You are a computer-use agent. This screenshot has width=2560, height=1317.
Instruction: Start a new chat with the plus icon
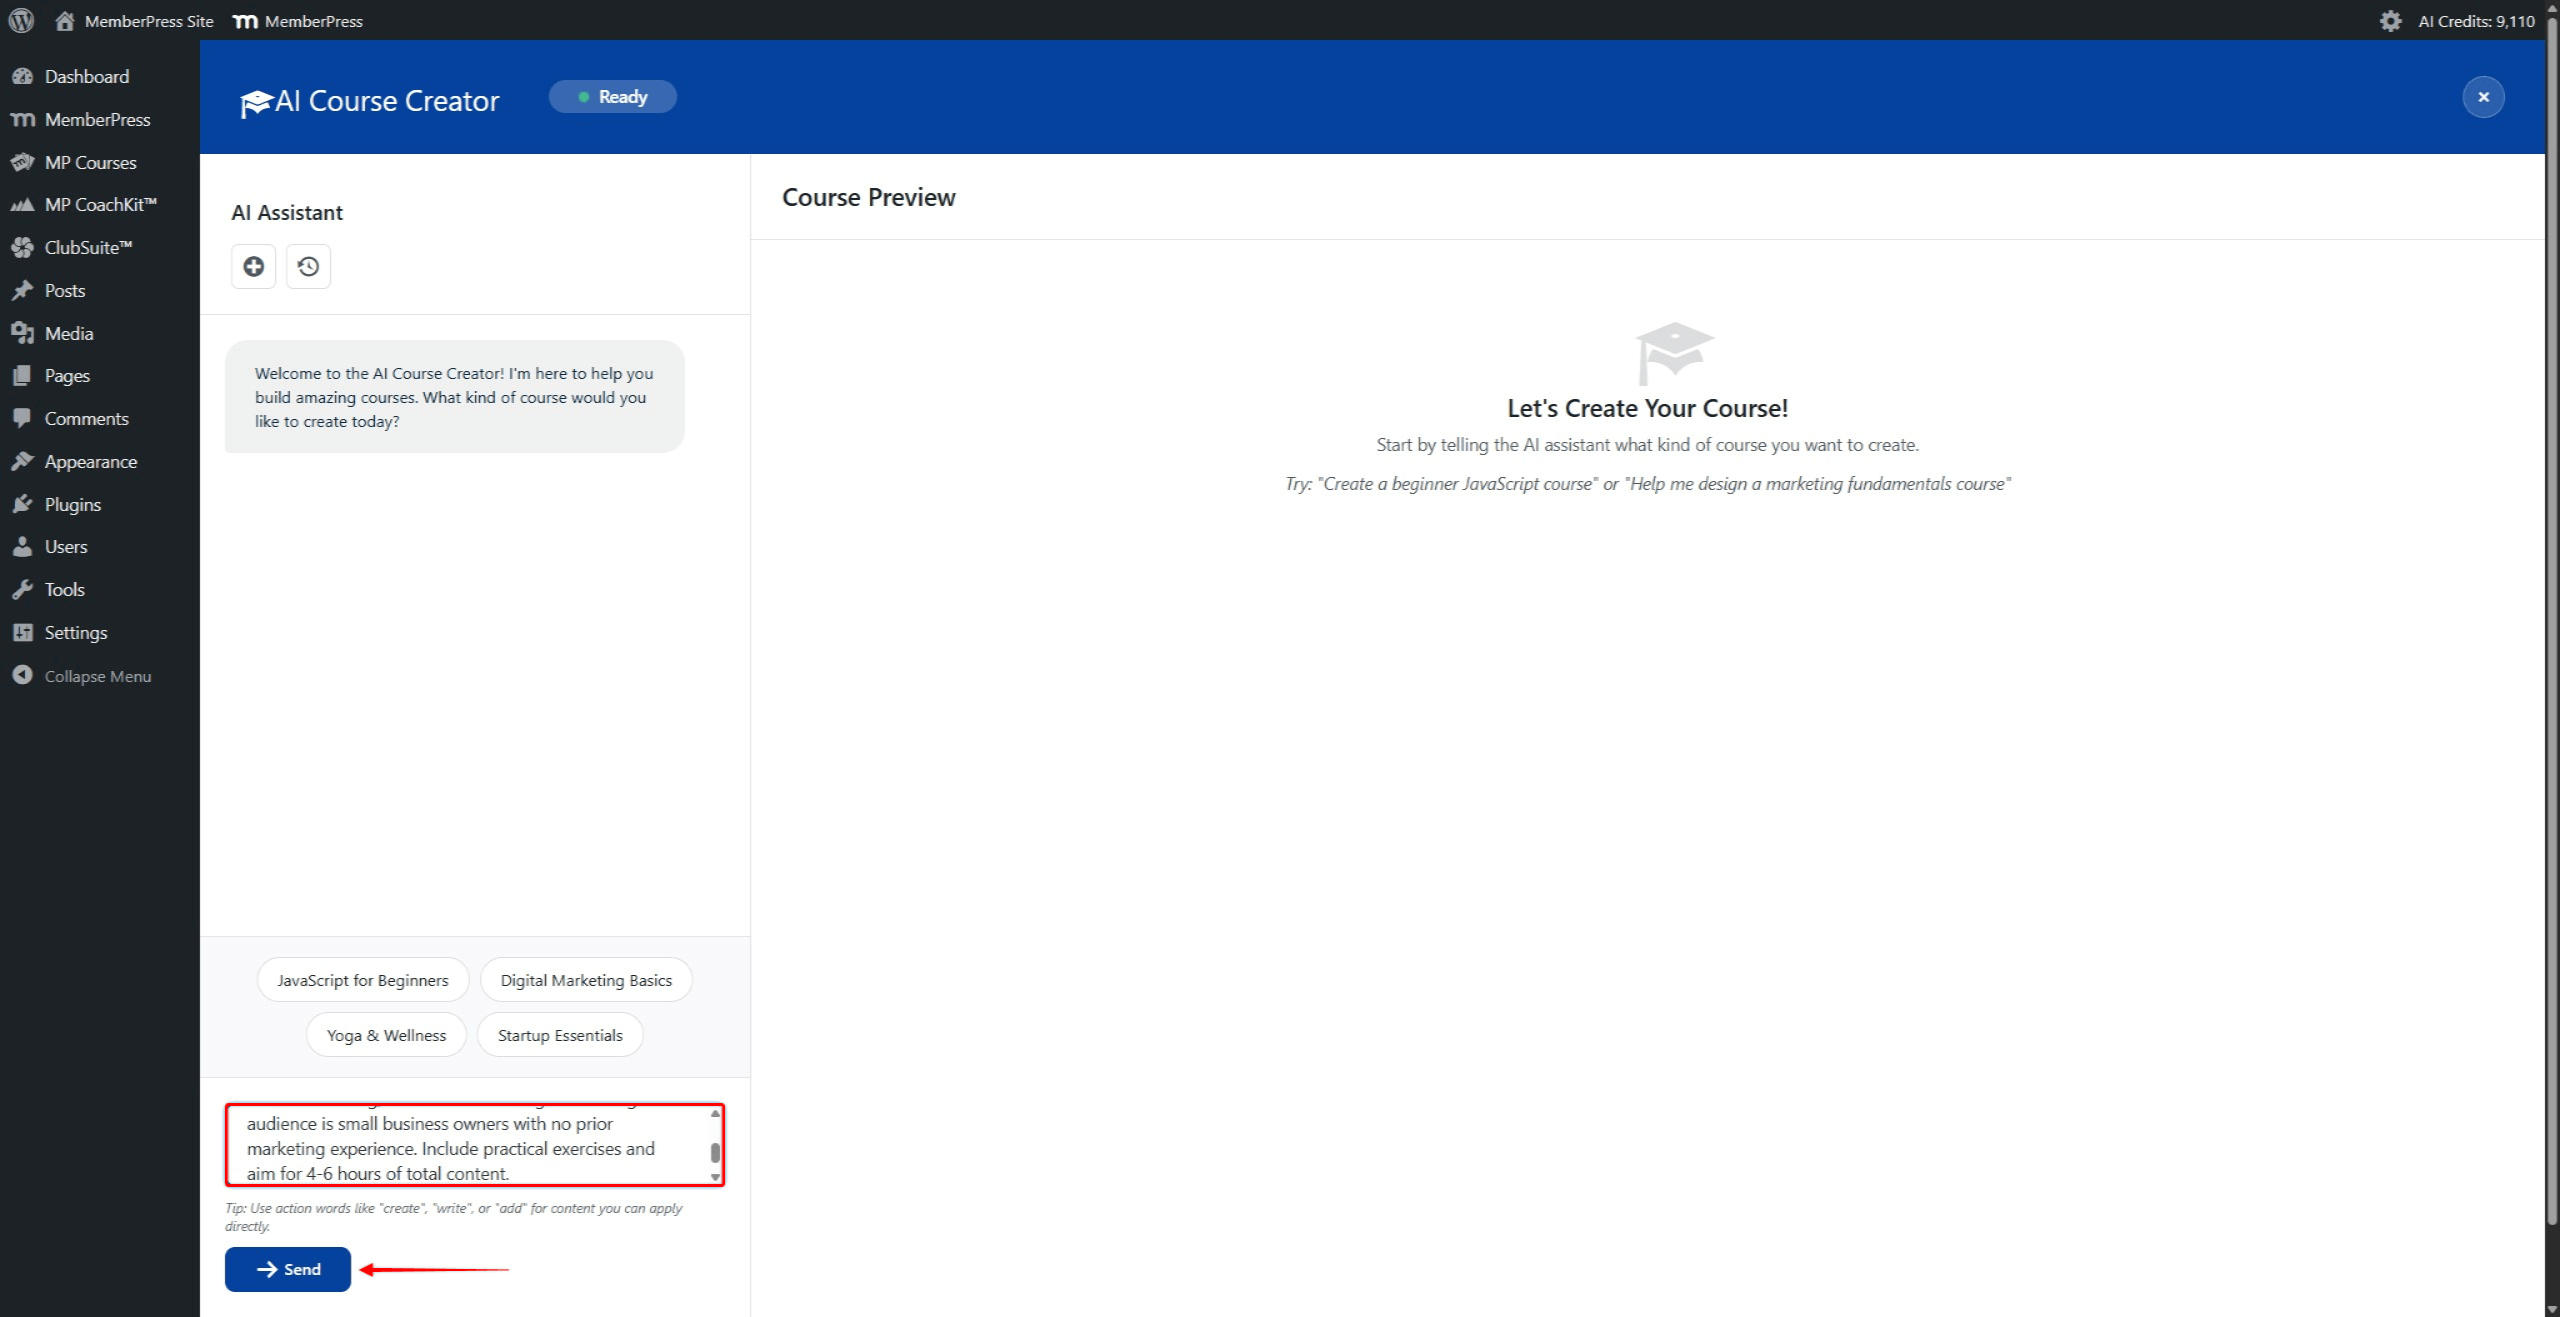(x=253, y=266)
